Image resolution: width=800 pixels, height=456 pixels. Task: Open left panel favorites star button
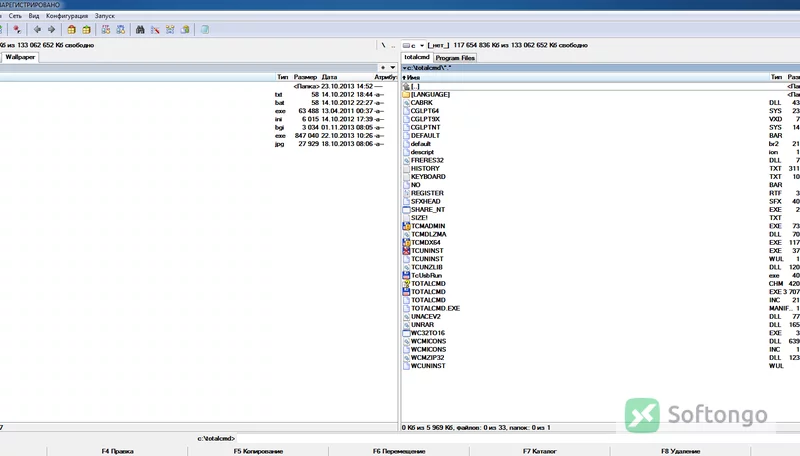pyautogui.click(x=383, y=67)
